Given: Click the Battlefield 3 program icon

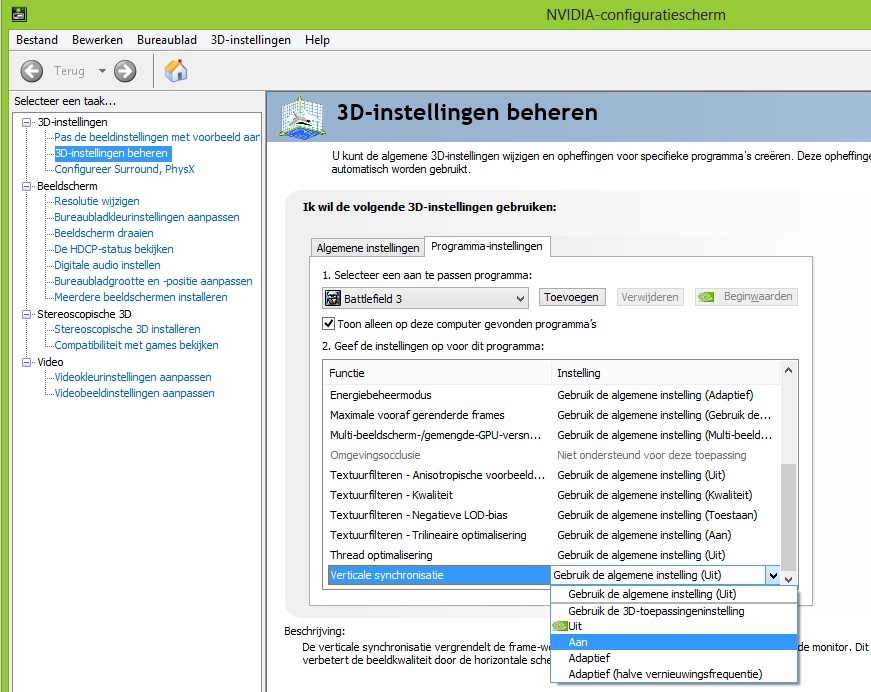Looking at the screenshot, I should (333, 298).
